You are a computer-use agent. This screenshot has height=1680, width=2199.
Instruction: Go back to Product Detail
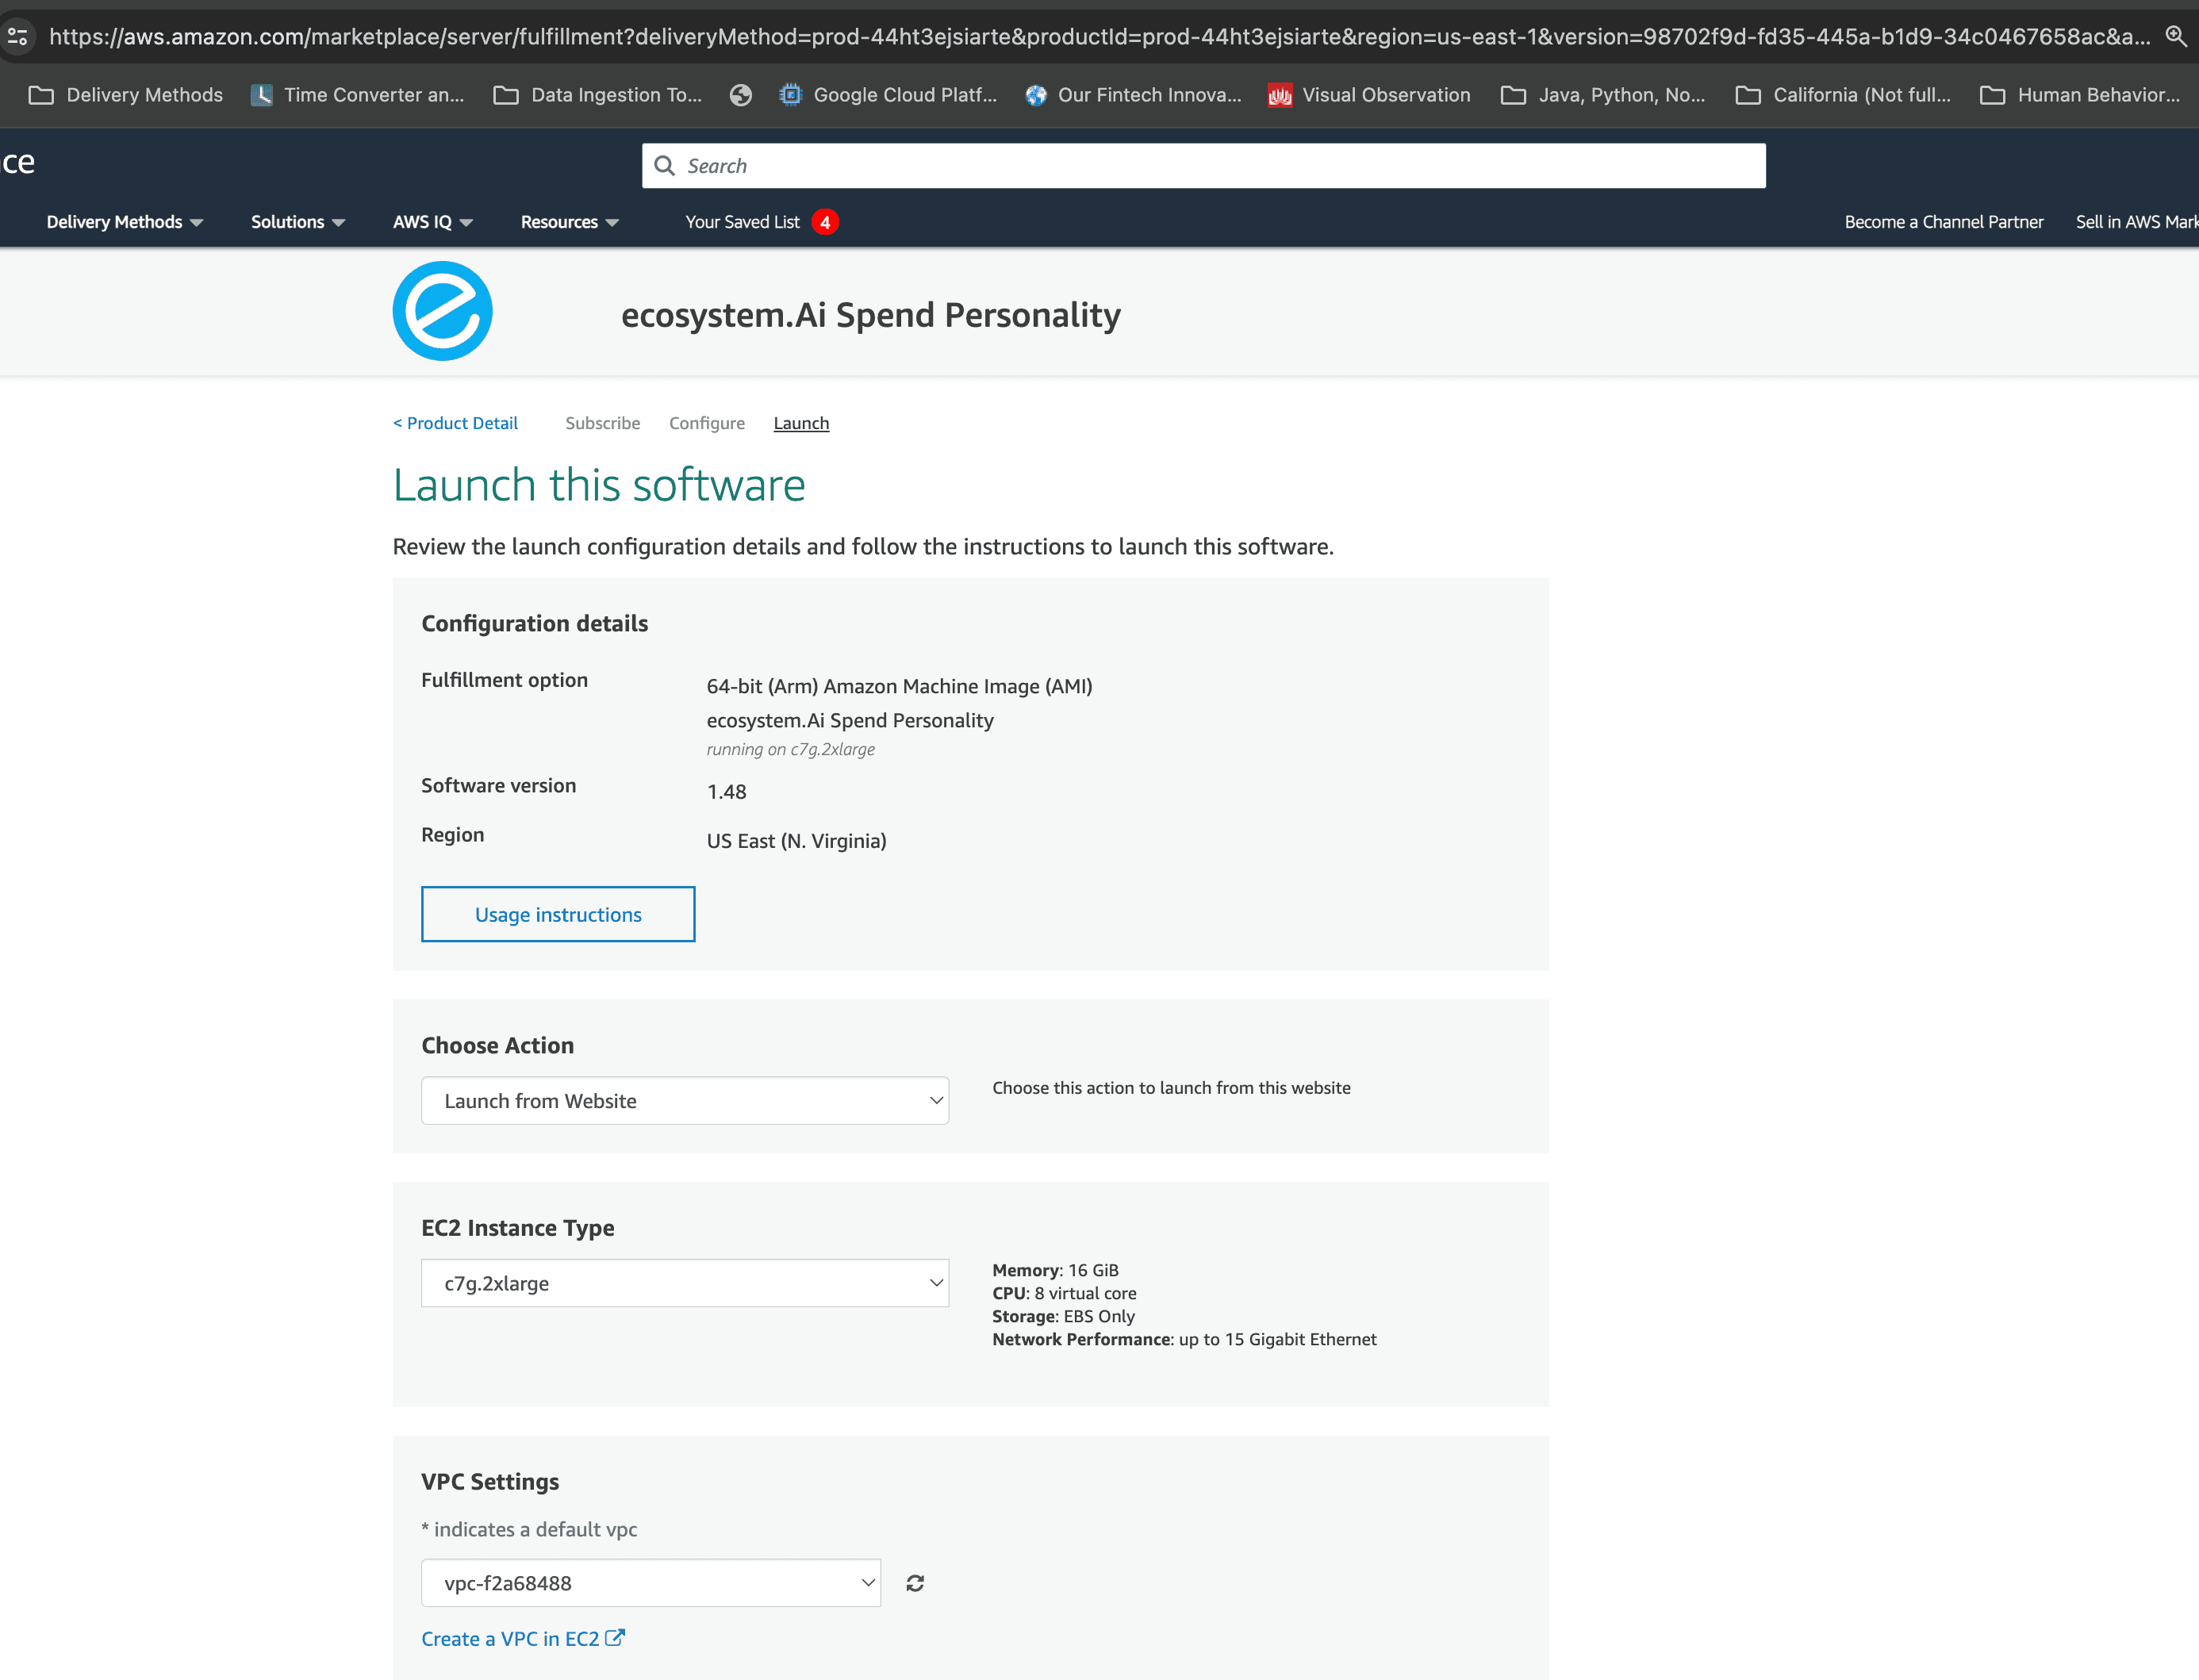[455, 423]
